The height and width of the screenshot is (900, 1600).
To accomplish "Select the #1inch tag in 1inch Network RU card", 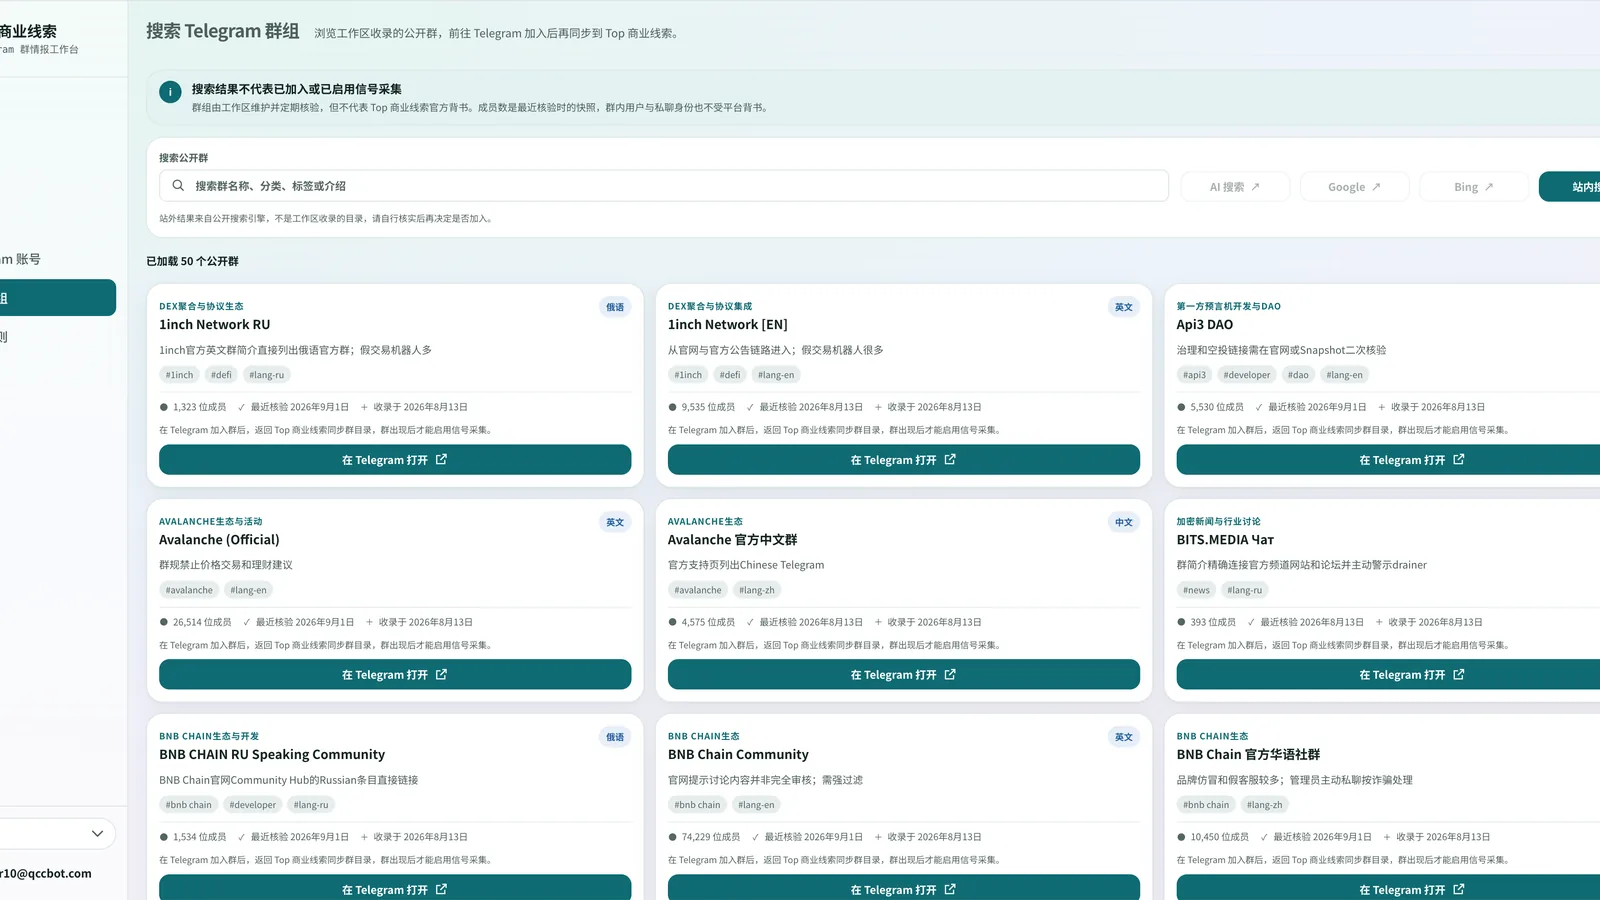I will tap(180, 375).
